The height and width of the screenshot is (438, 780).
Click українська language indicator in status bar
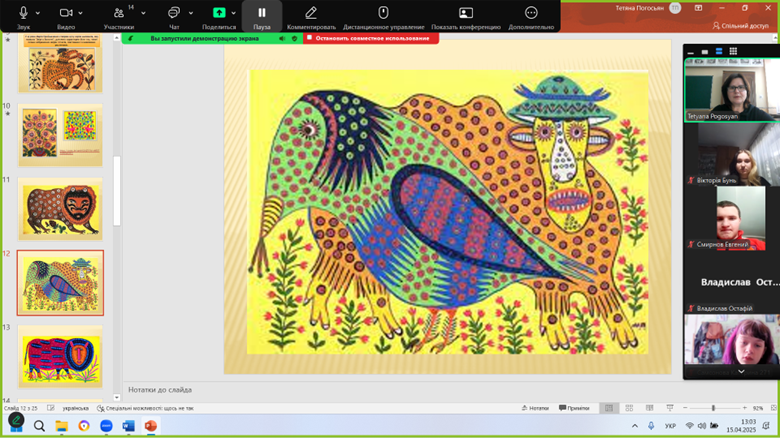coord(76,408)
